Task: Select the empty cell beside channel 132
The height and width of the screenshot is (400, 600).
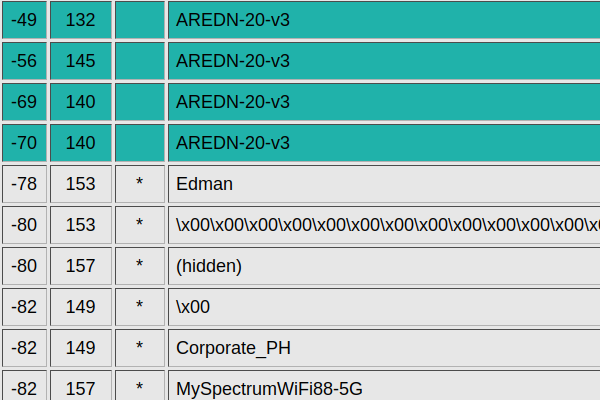Action: tap(140, 20)
